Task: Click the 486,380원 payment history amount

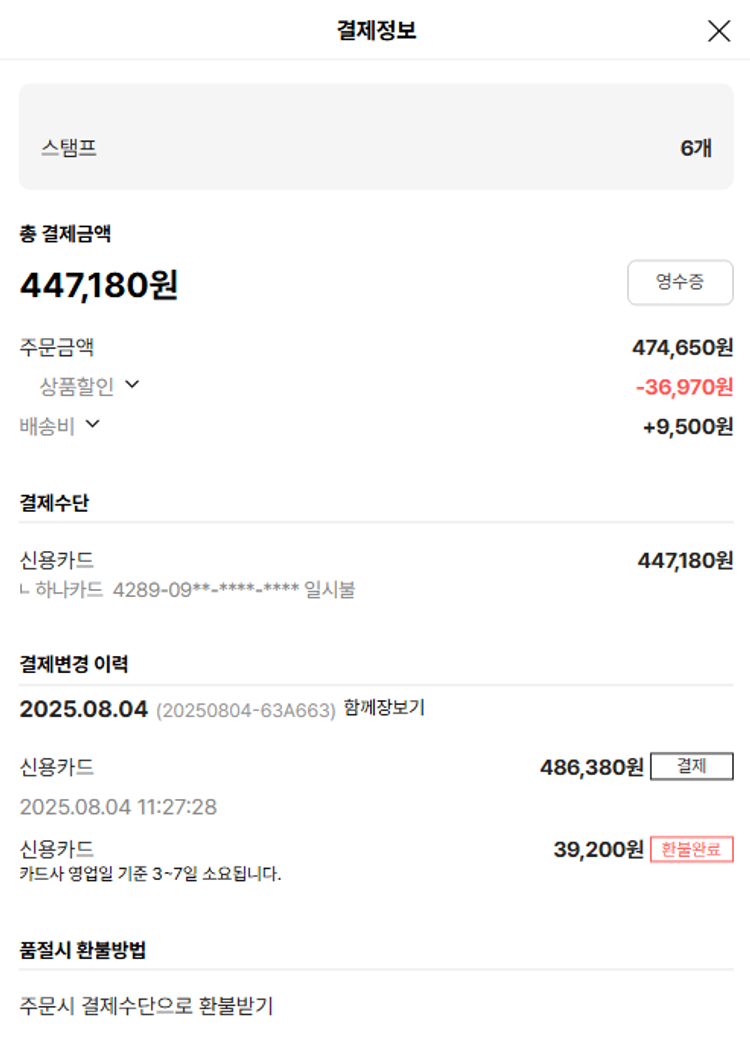Action: click(x=591, y=768)
